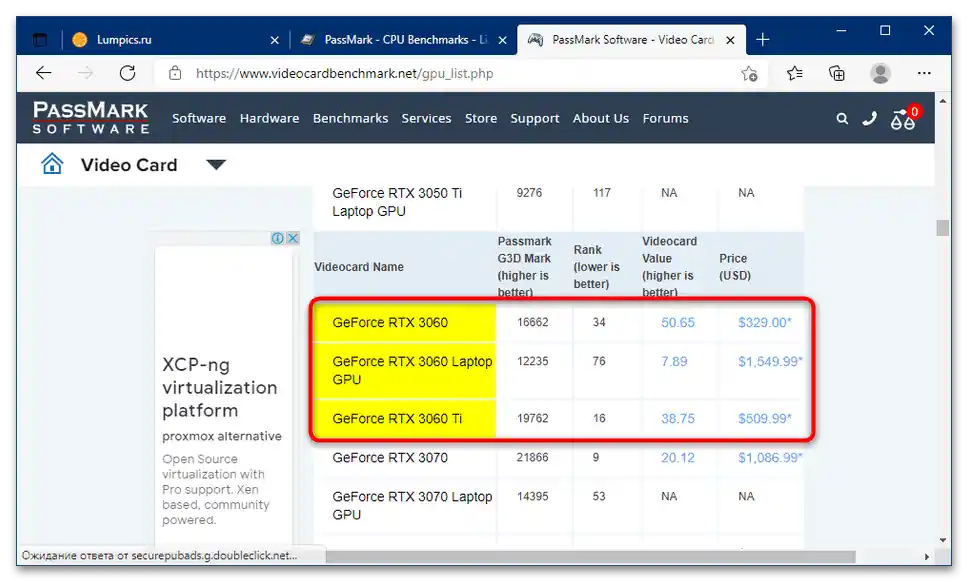This screenshot has height=582, width=968.
Task: Click the 50.65 videocard value link
Action: pos(678,322)
